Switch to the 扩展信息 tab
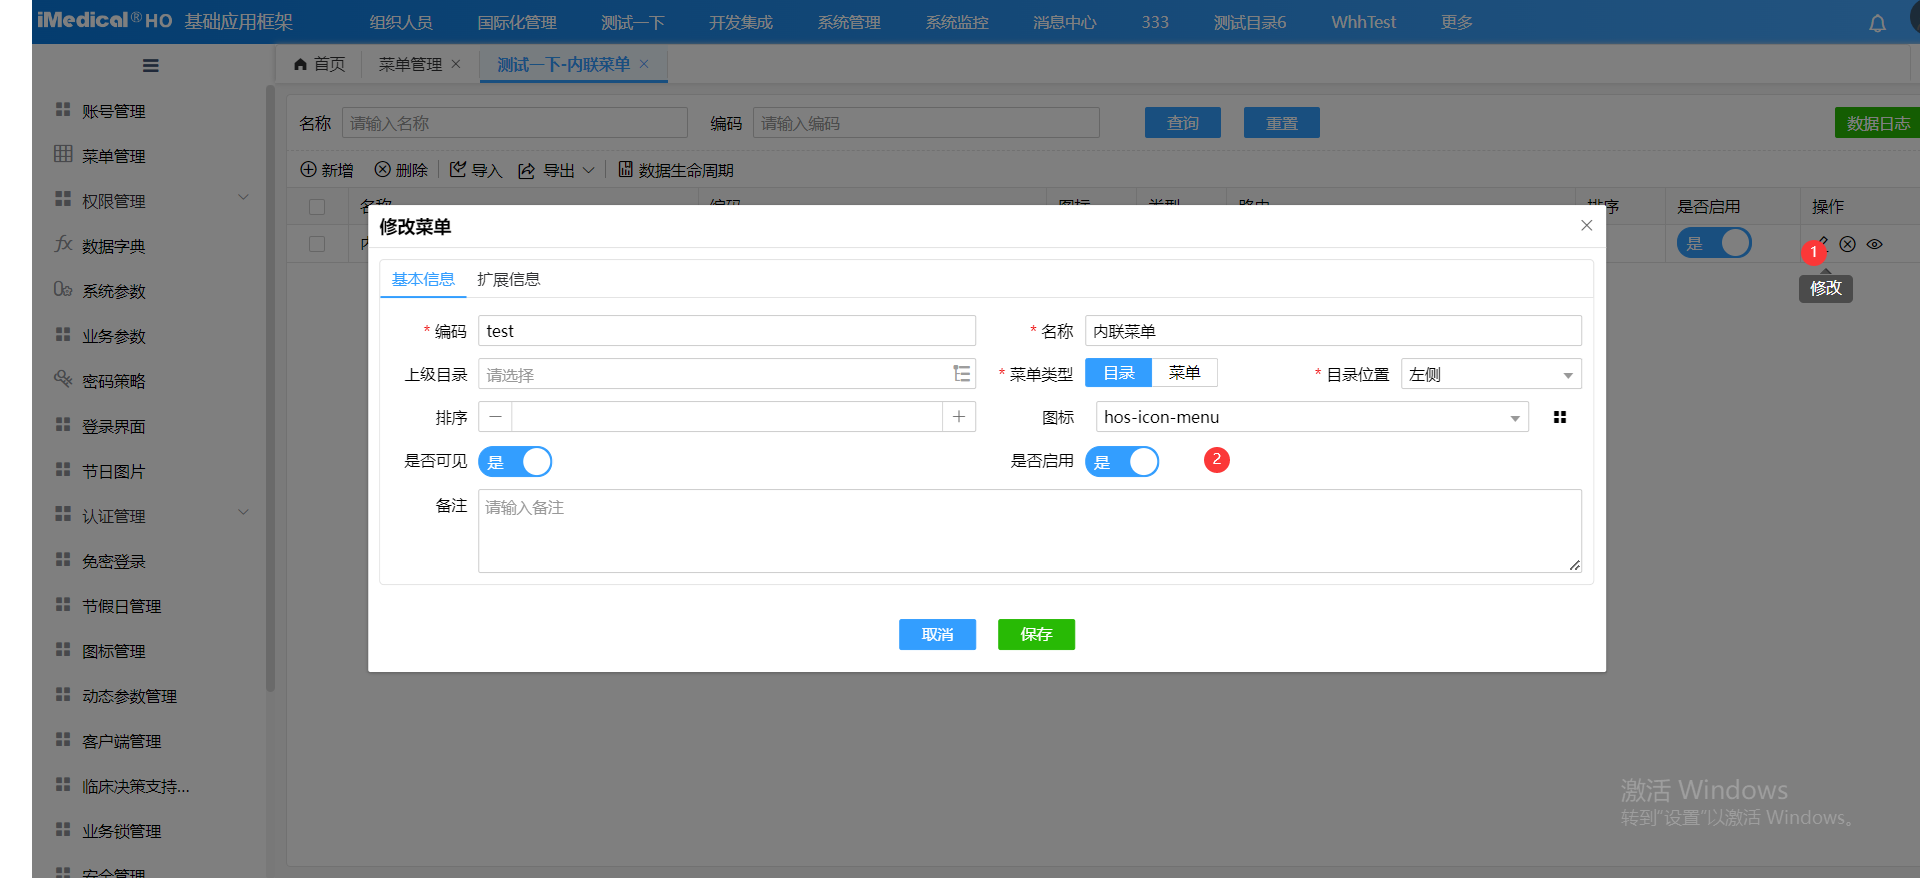1920x888 pixels. 508,279
